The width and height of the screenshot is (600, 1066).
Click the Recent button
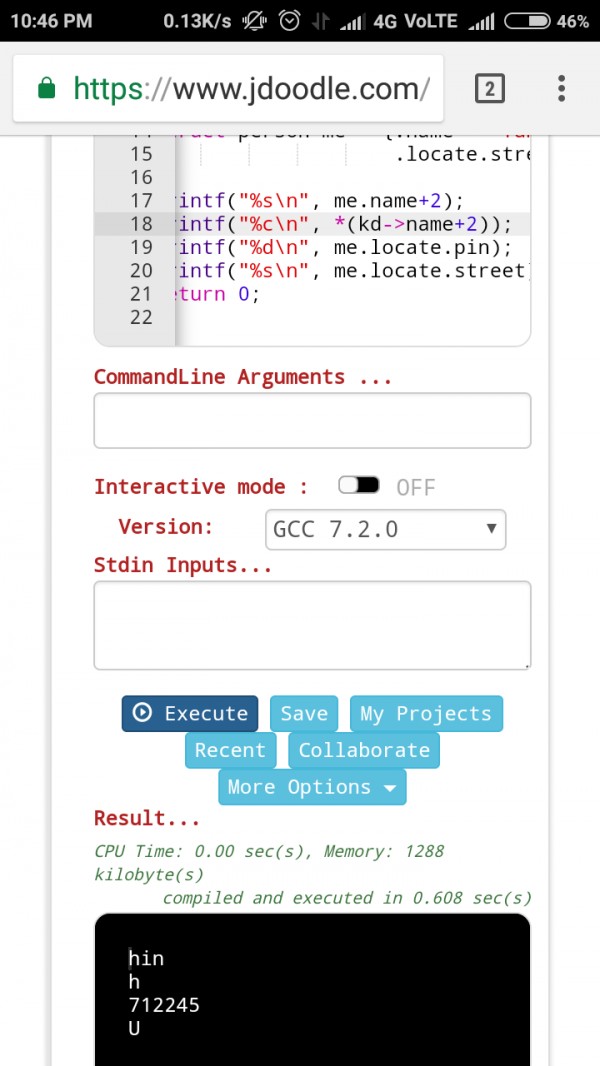coord(229,750)
